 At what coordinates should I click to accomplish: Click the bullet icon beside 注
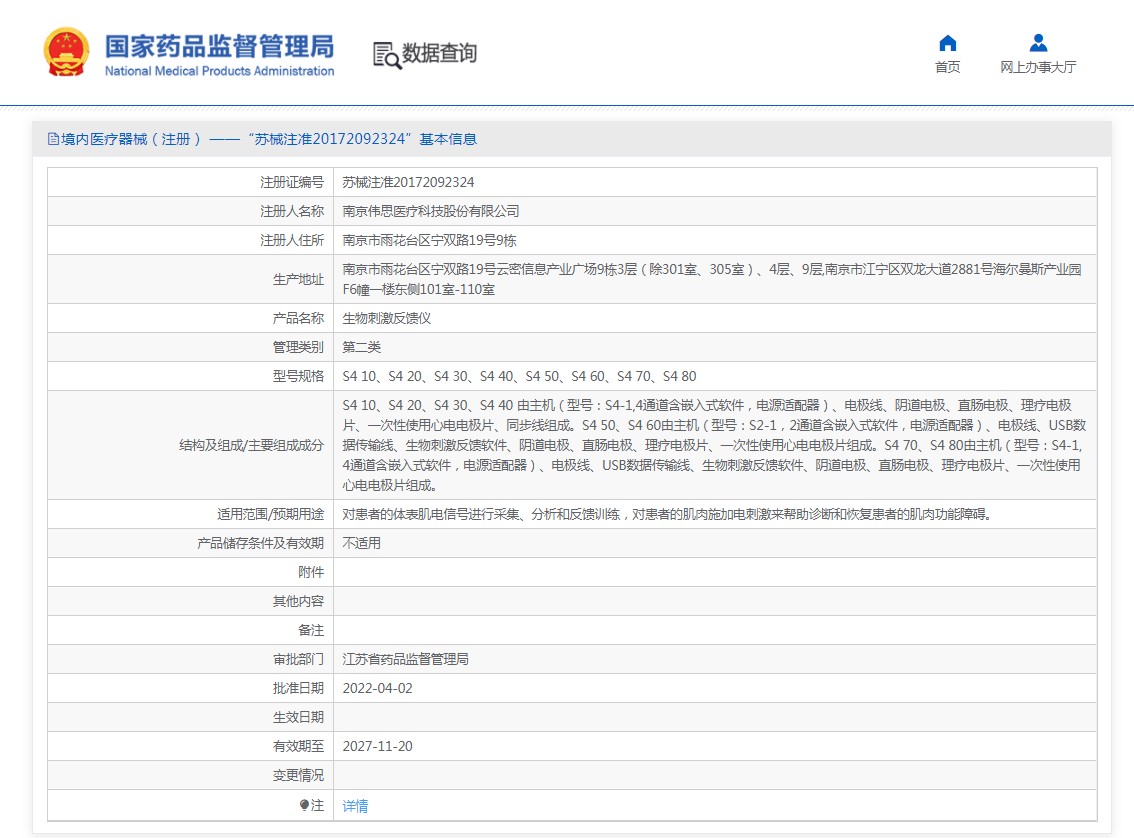coord(304,805)
